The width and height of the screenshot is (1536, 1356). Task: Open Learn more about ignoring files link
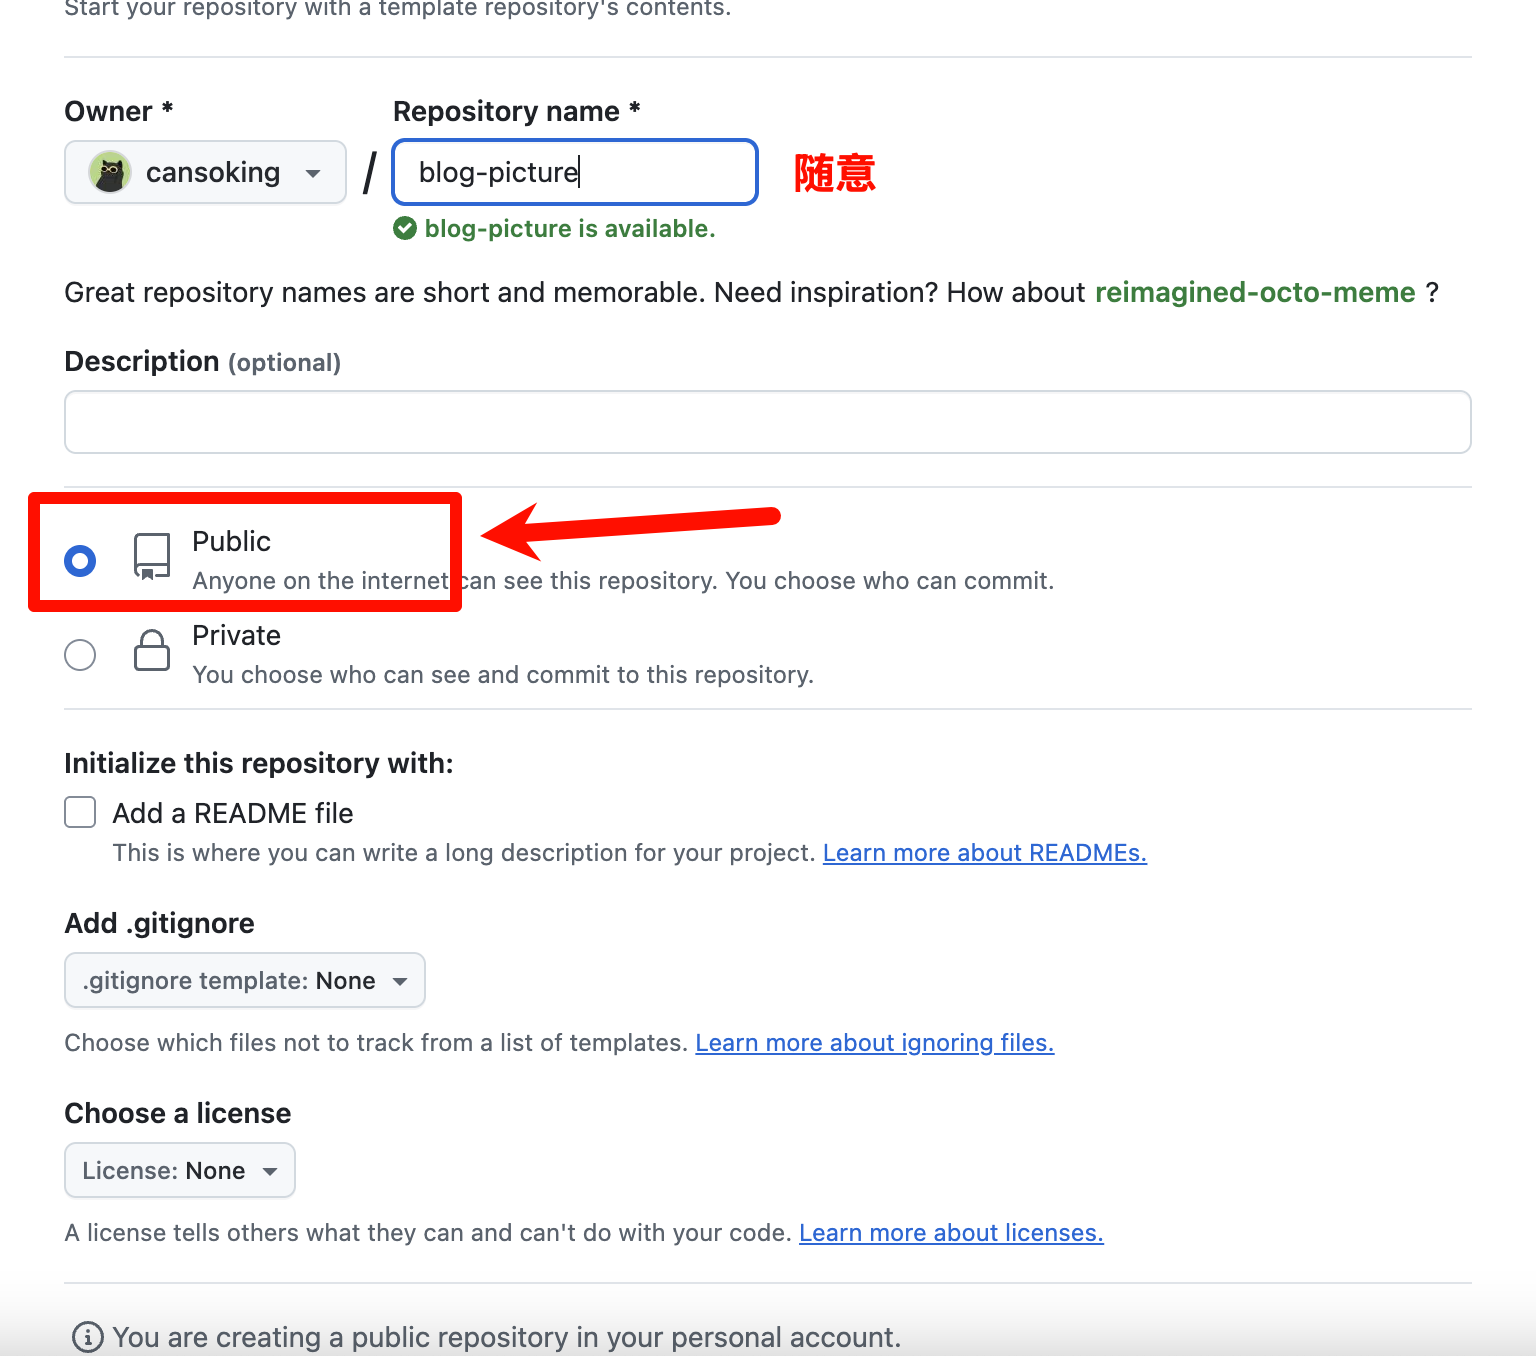[x=874, y=1043]
